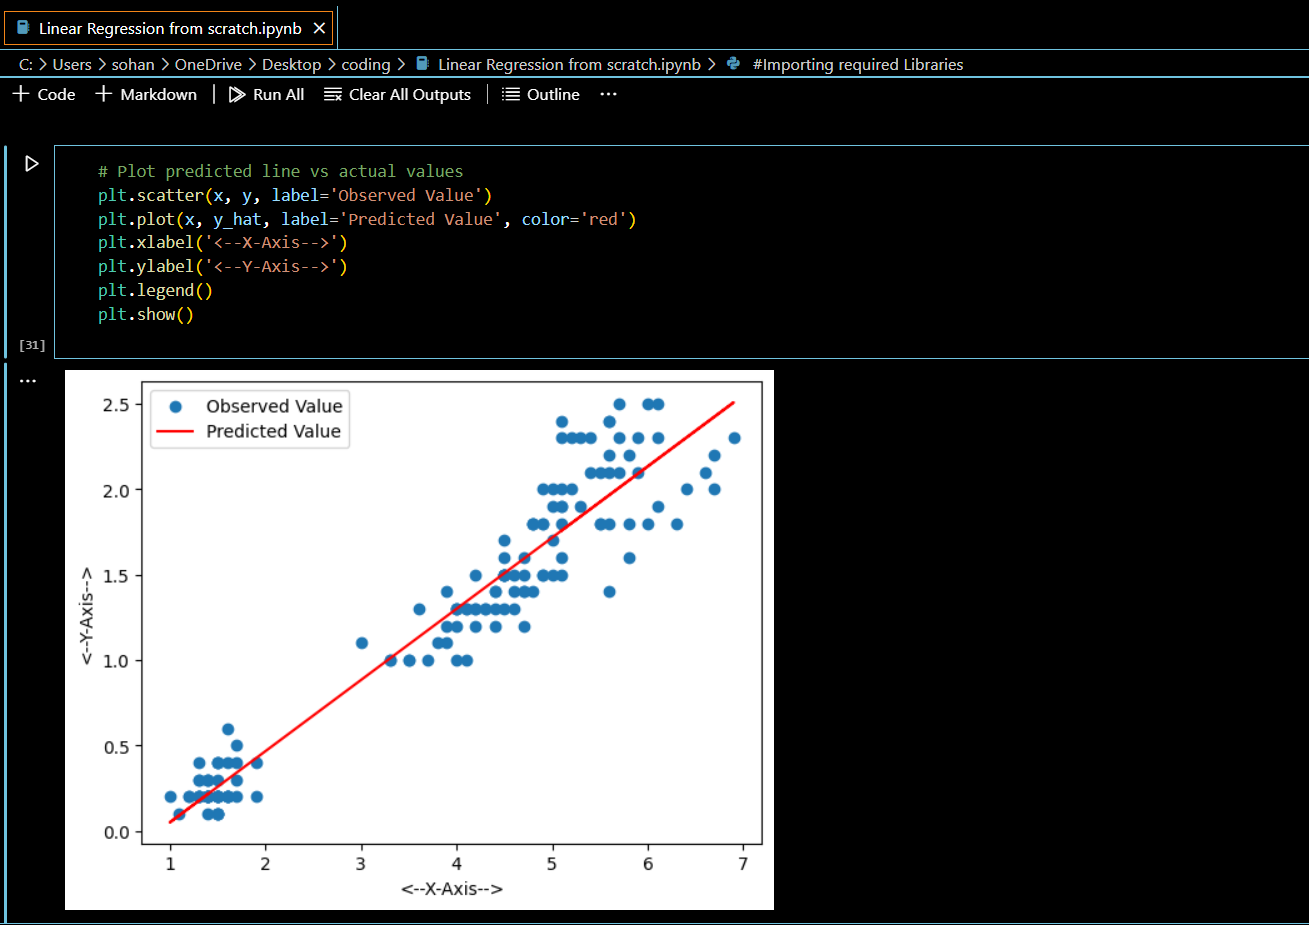1309x925 pixels.
Task: Click the 'Users' breadcrumb
Action: point(72,64)
